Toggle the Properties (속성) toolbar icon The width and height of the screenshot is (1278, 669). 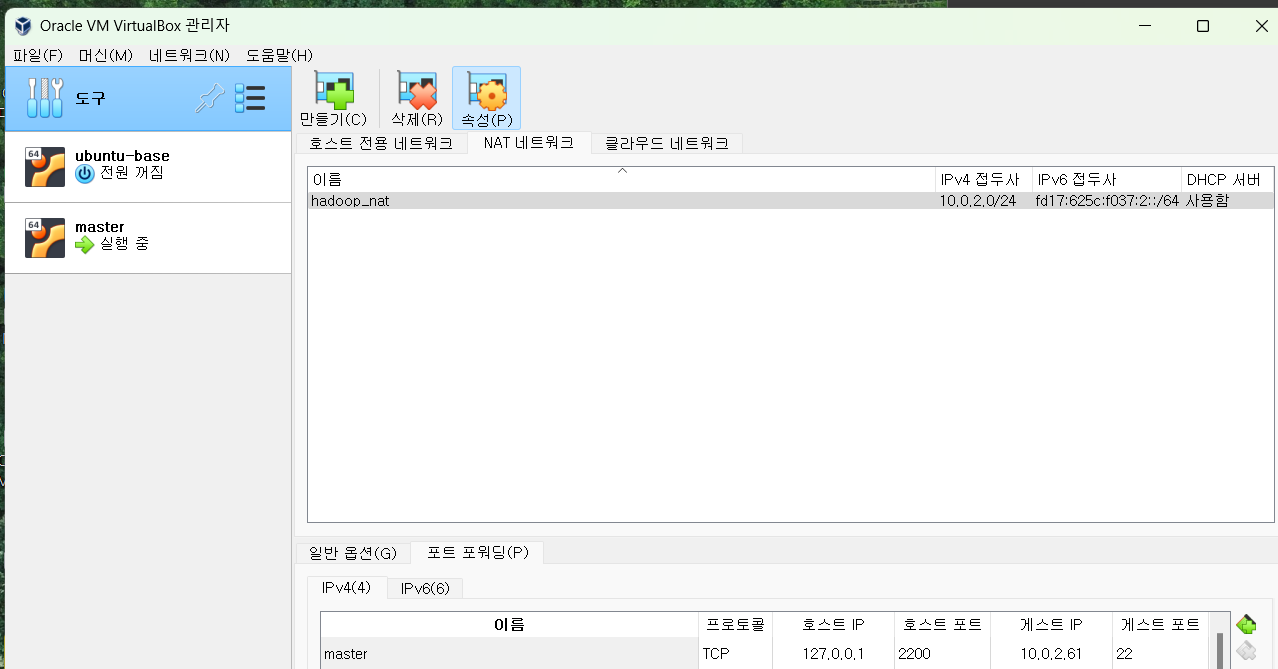(x=486, y=90)
